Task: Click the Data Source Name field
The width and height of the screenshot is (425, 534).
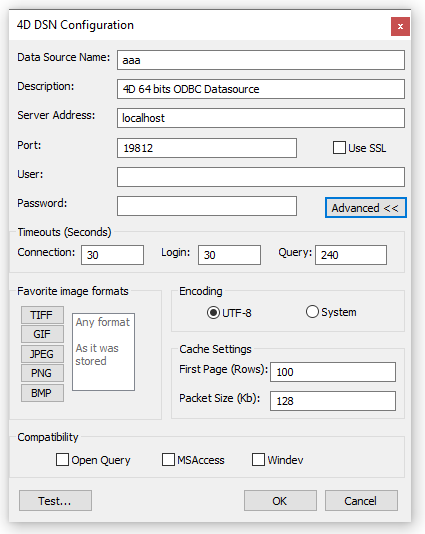Action: [261, 60]
